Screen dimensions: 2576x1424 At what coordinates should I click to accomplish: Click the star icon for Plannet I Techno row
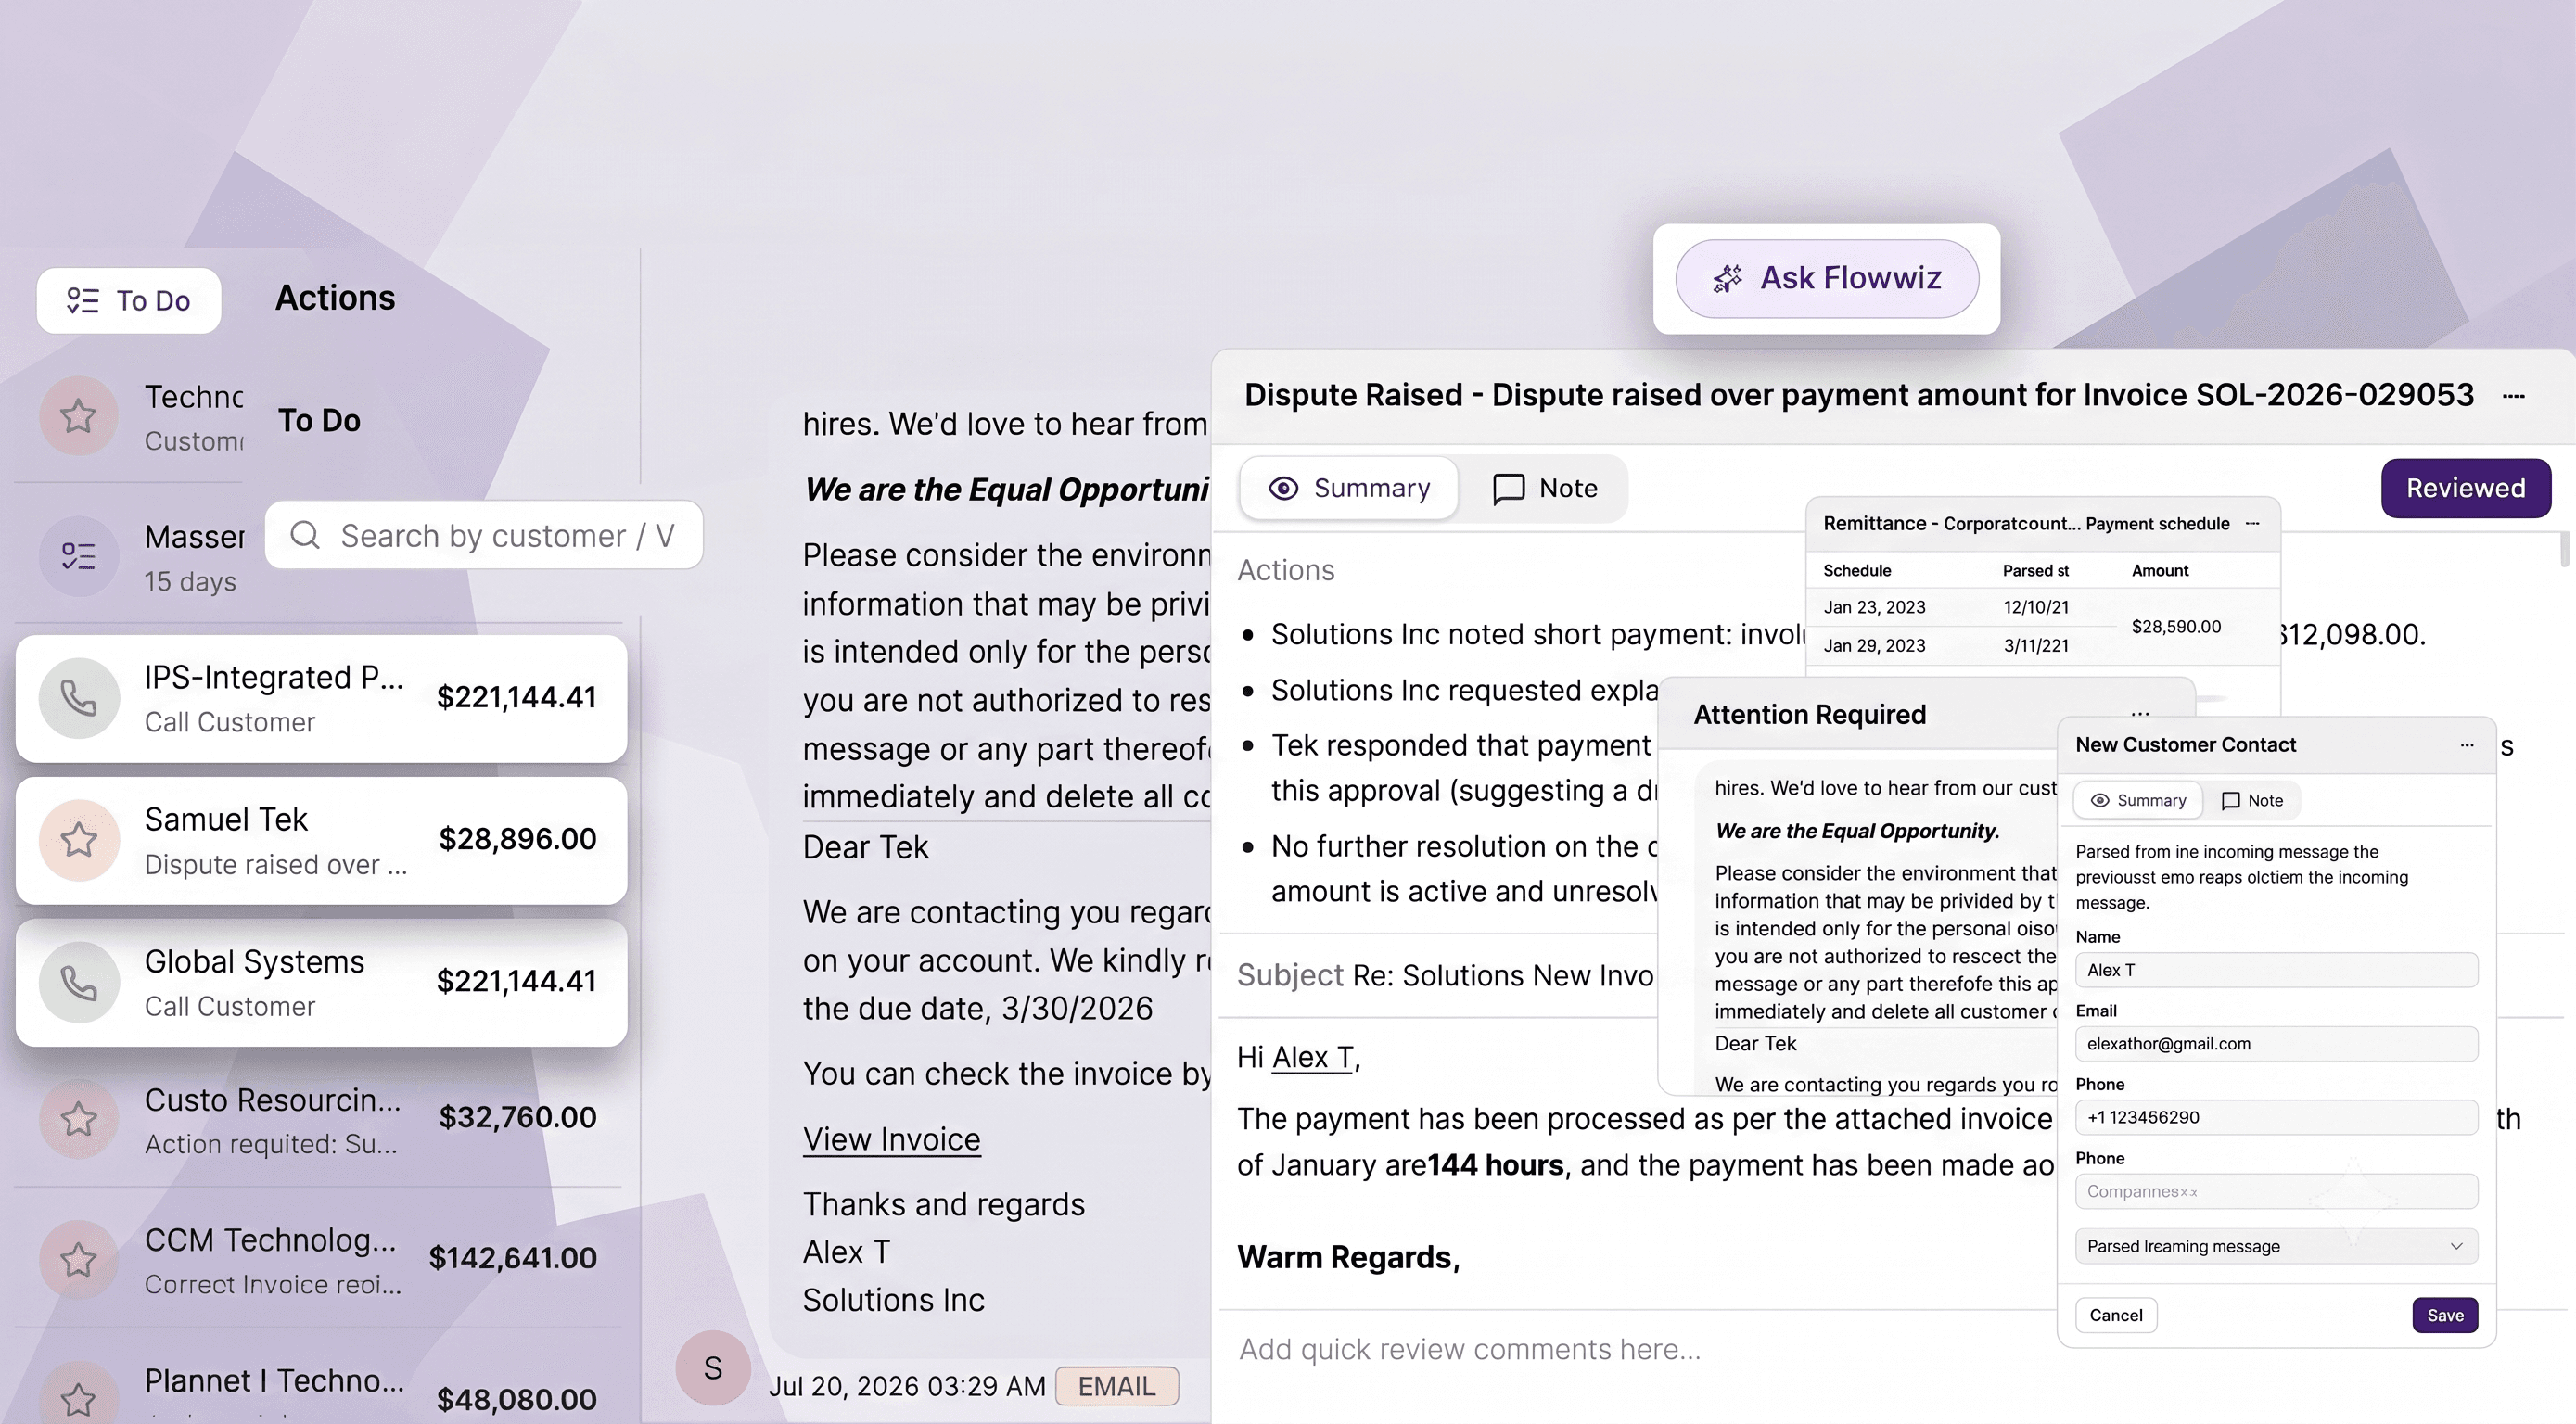coord(78,1398)
